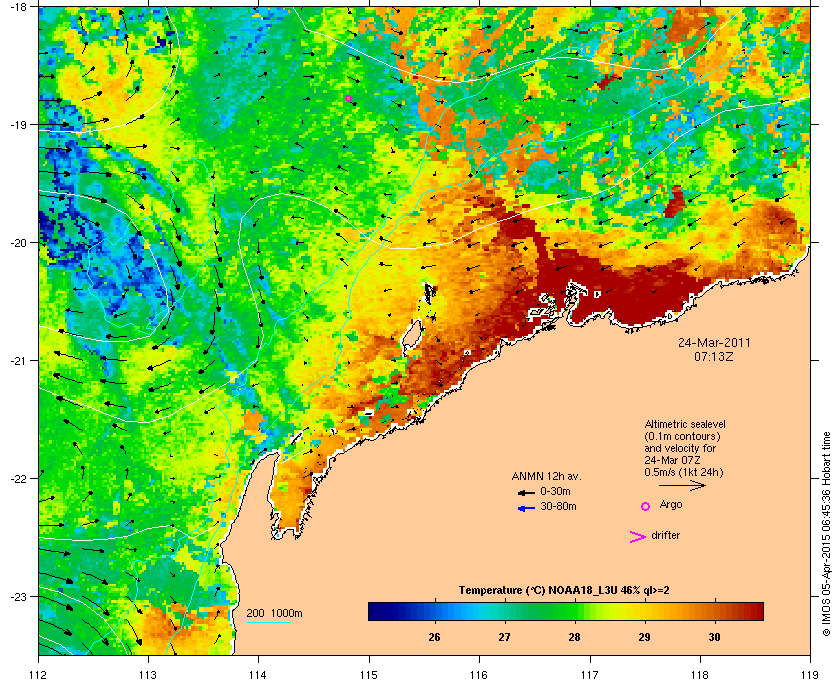Click the 112 longitude axis label

tap(39, 674)
